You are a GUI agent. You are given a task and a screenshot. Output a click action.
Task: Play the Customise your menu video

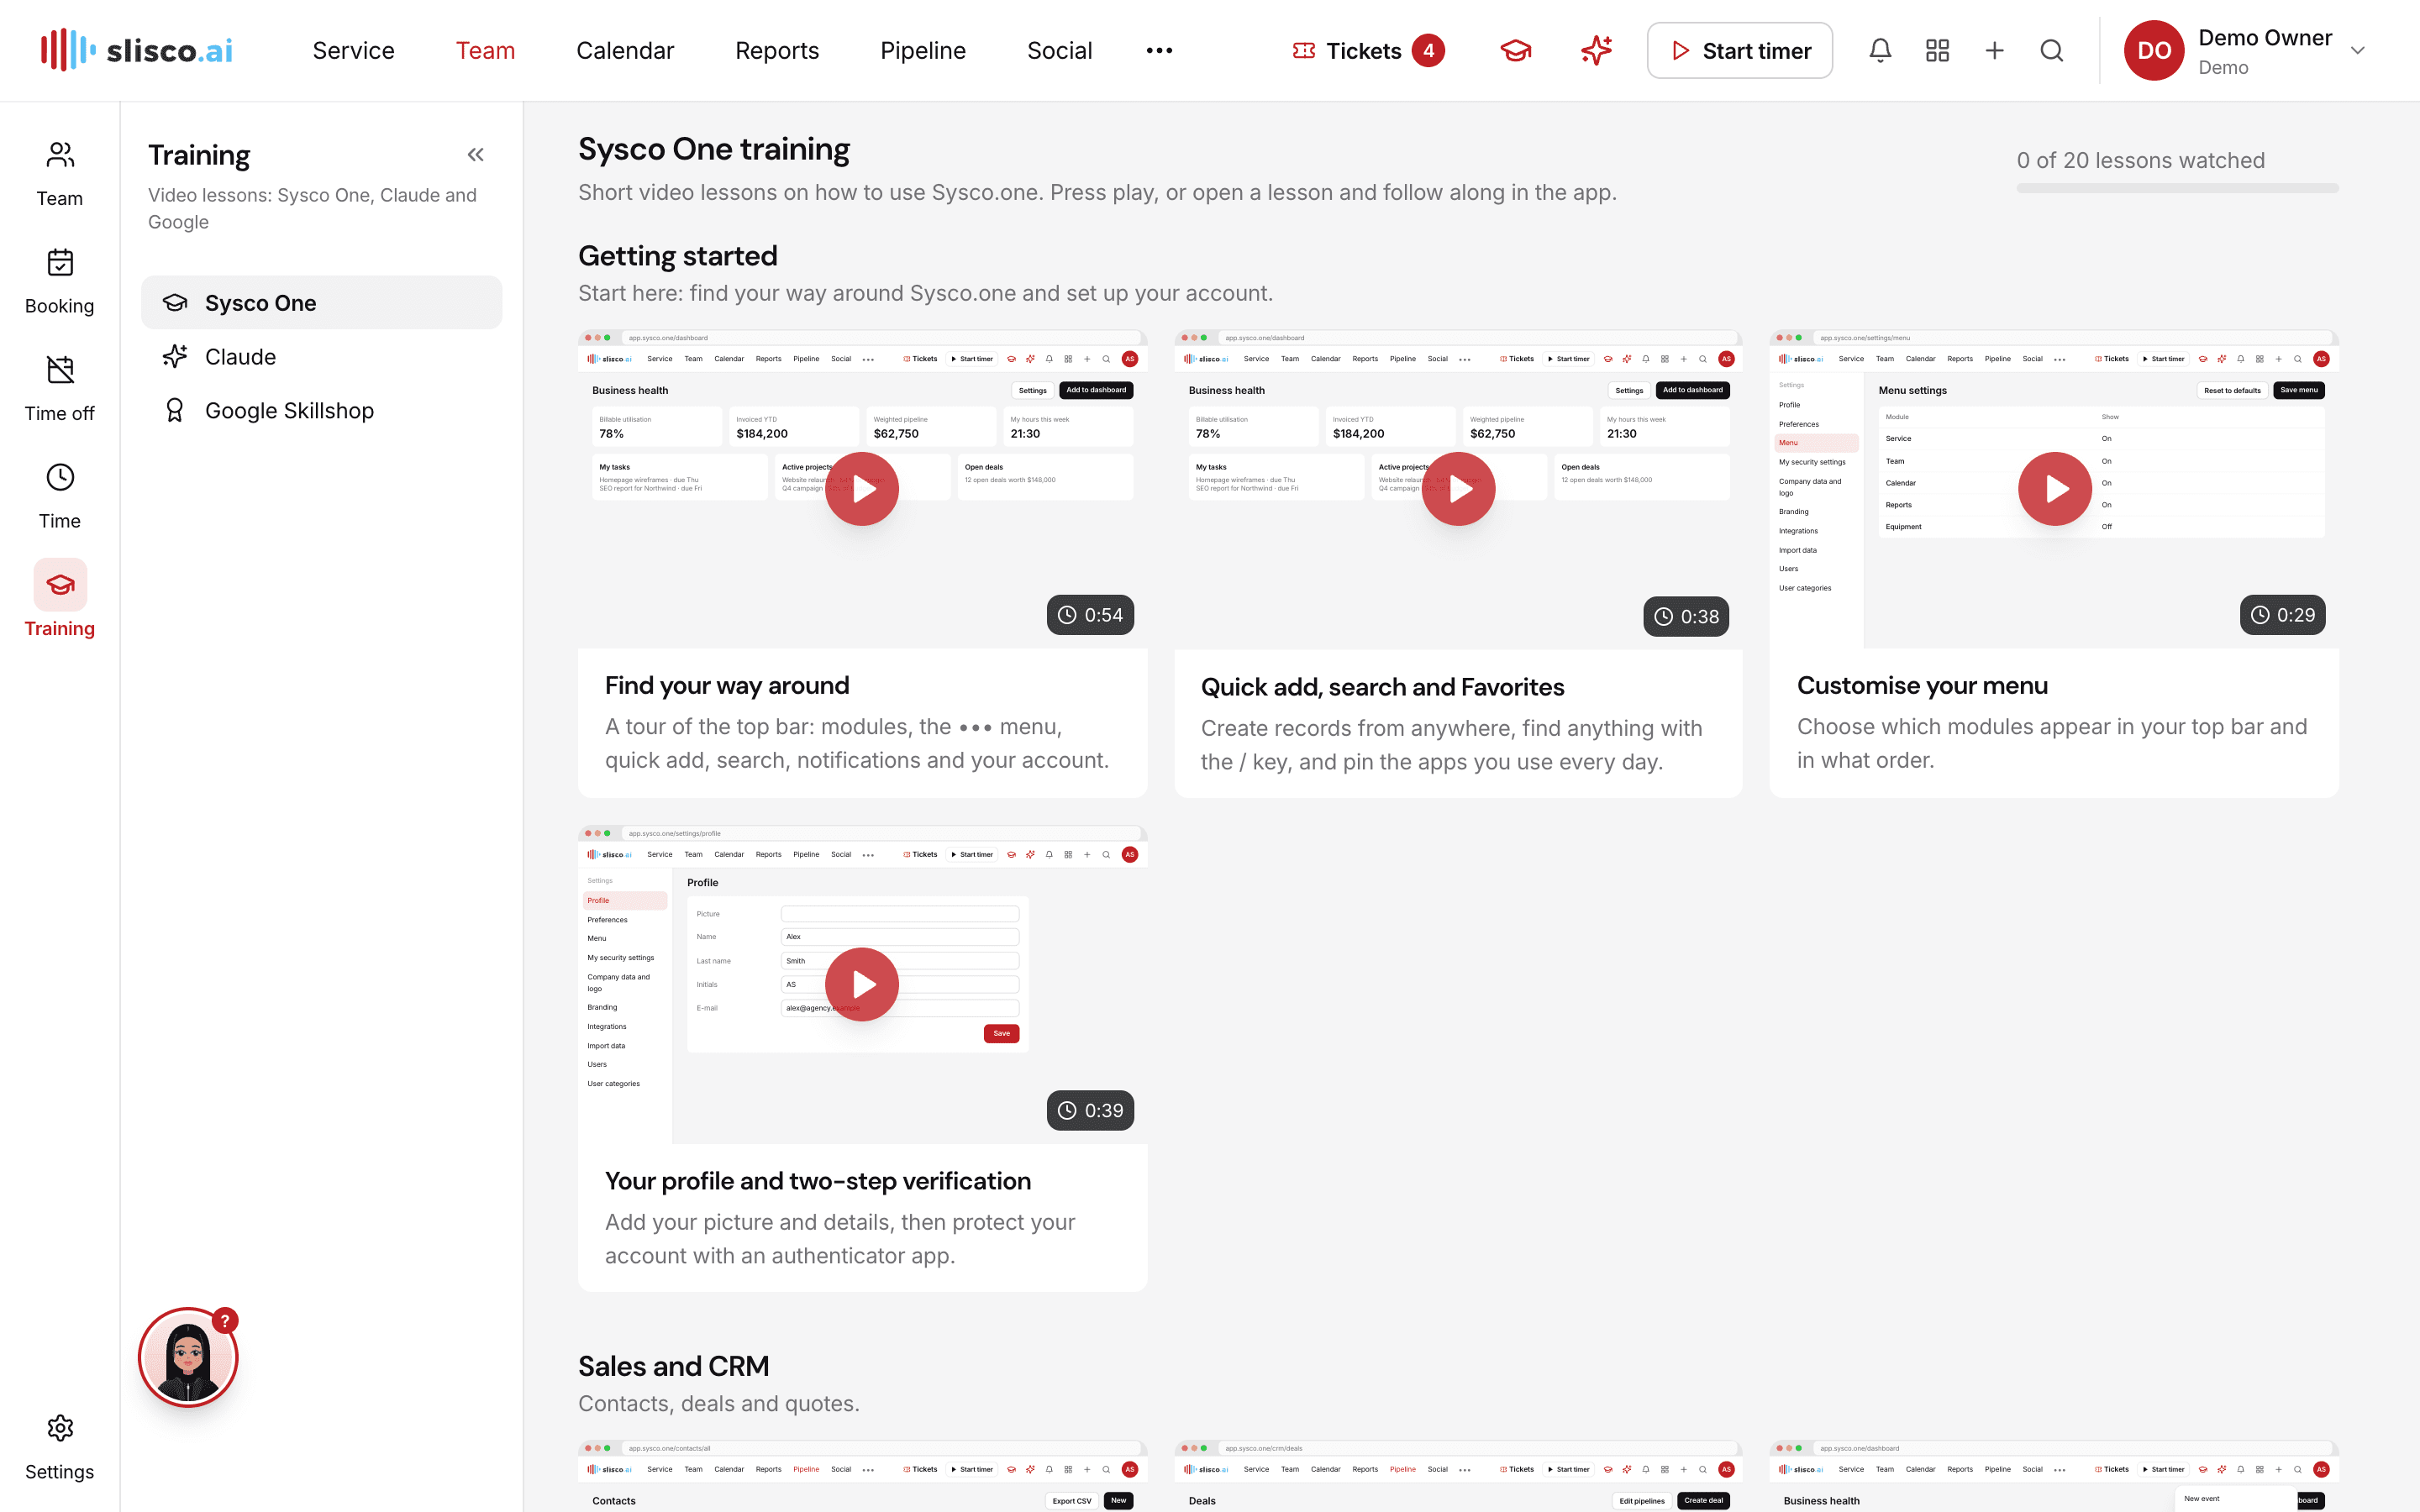(2055, 489)
